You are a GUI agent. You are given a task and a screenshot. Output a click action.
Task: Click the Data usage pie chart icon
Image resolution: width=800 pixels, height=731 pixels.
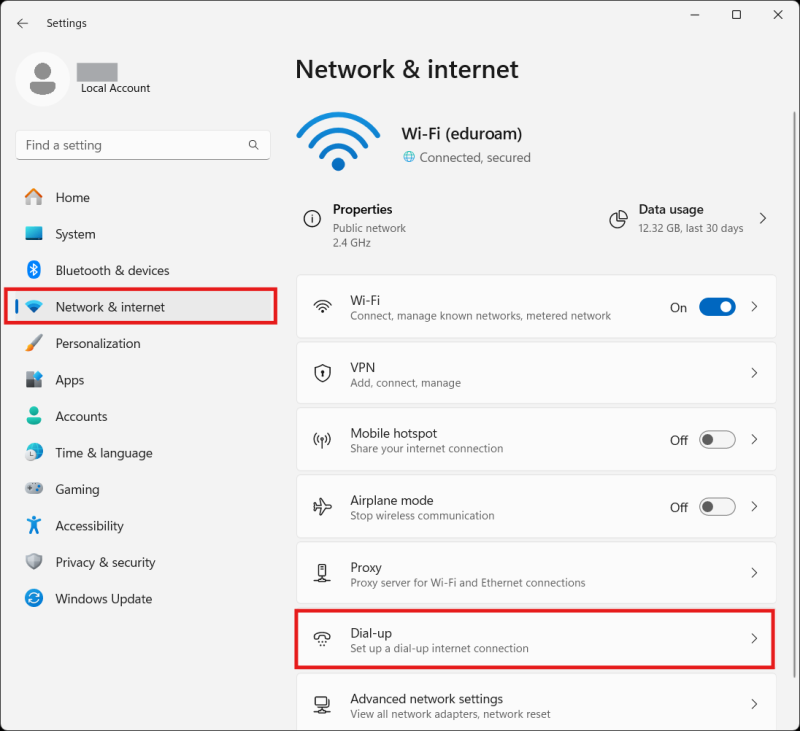(x=618, y=219)
